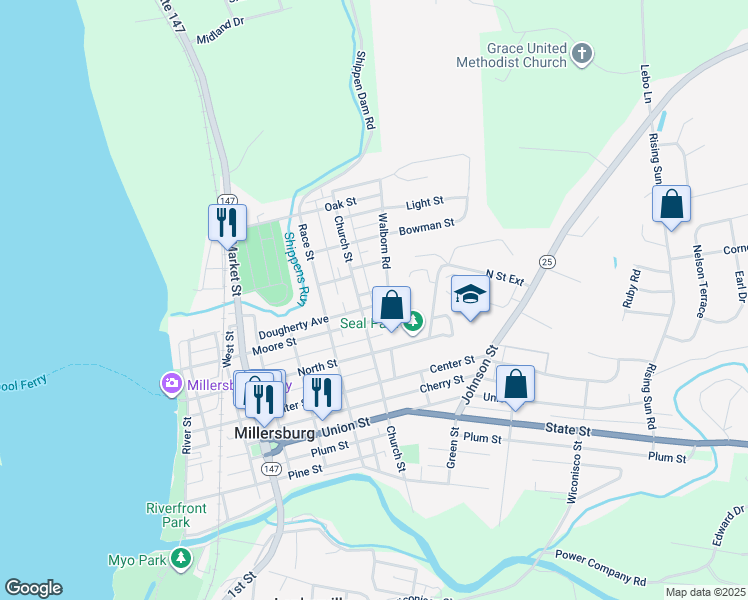Image resolution: width=748 pixels, height=600 pixels.
Task: Click the Map data ©2025 attribution
Action: [x=705, y=592]
